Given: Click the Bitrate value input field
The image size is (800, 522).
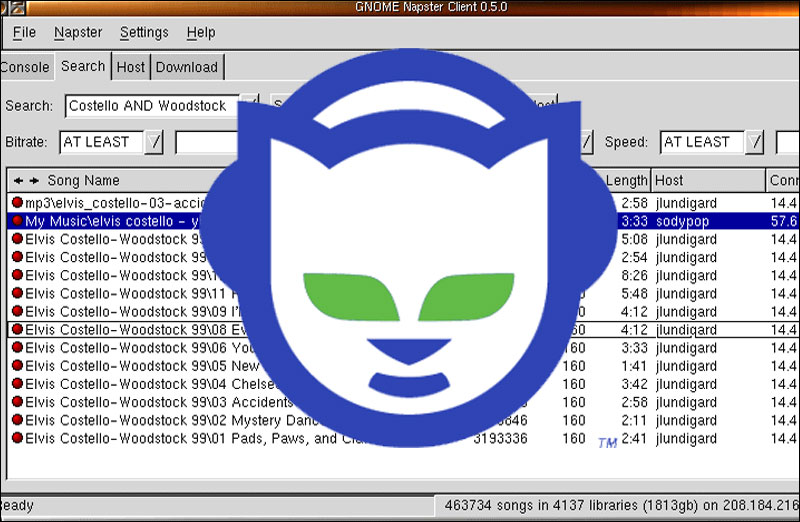Looking at the screenshot, I should pyautogui.click(x=206, y=142).
